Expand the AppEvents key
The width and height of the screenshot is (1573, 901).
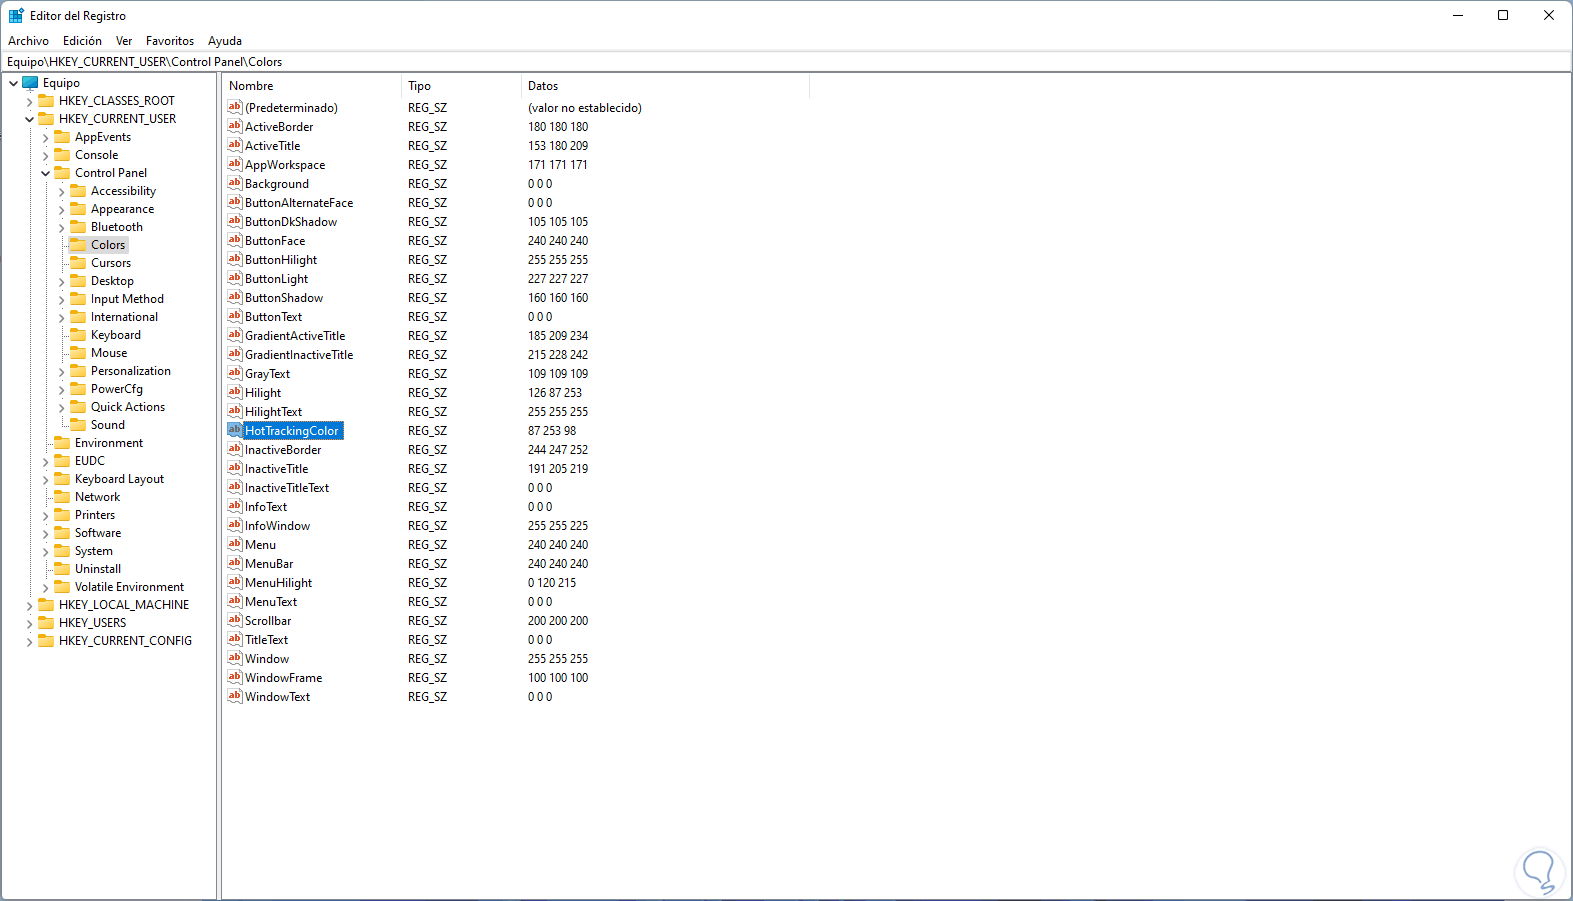tap(45, 138)
